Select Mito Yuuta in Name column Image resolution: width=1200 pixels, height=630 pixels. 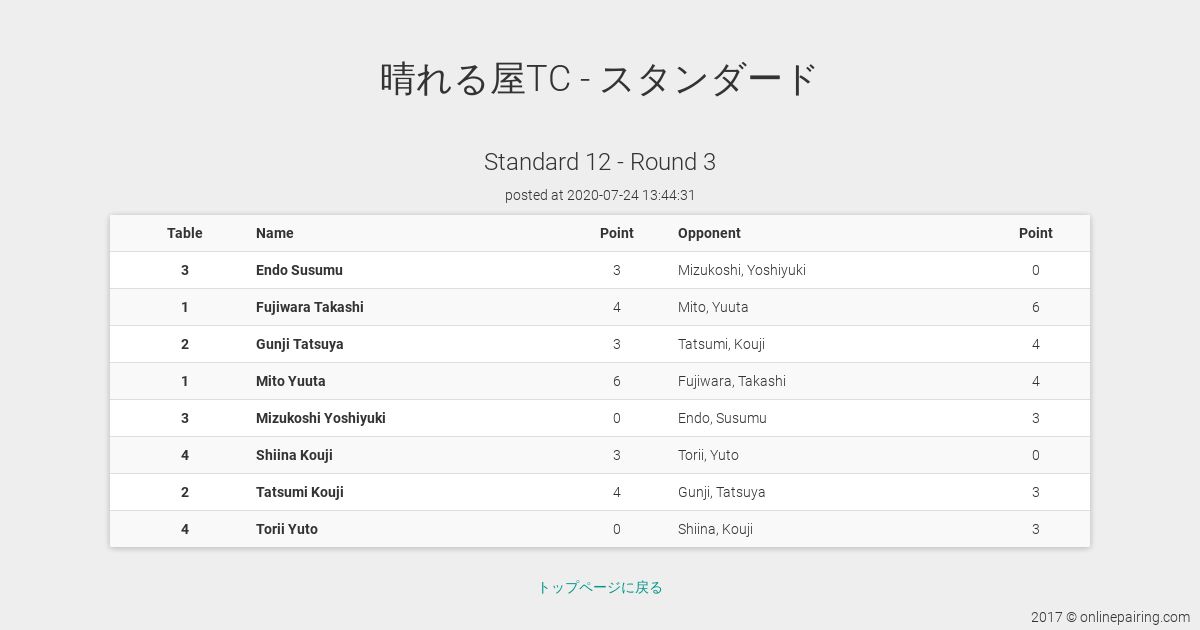291,381
